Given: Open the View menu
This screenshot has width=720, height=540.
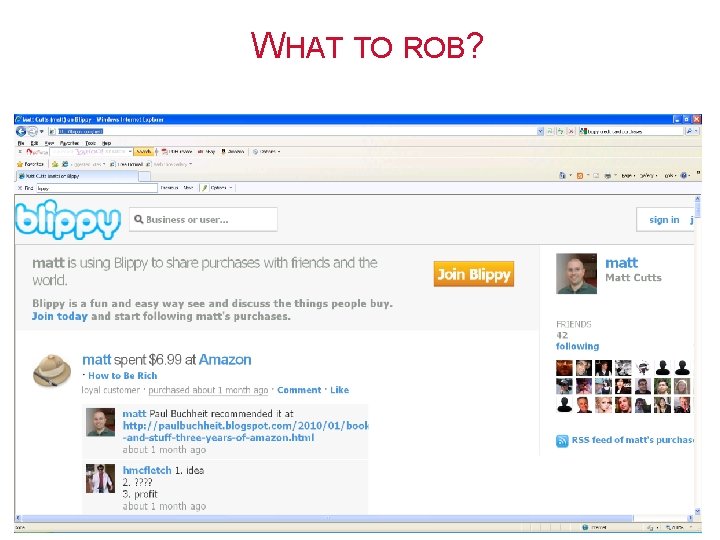Looking at the screenshot, I should click(x=49, y=143).
